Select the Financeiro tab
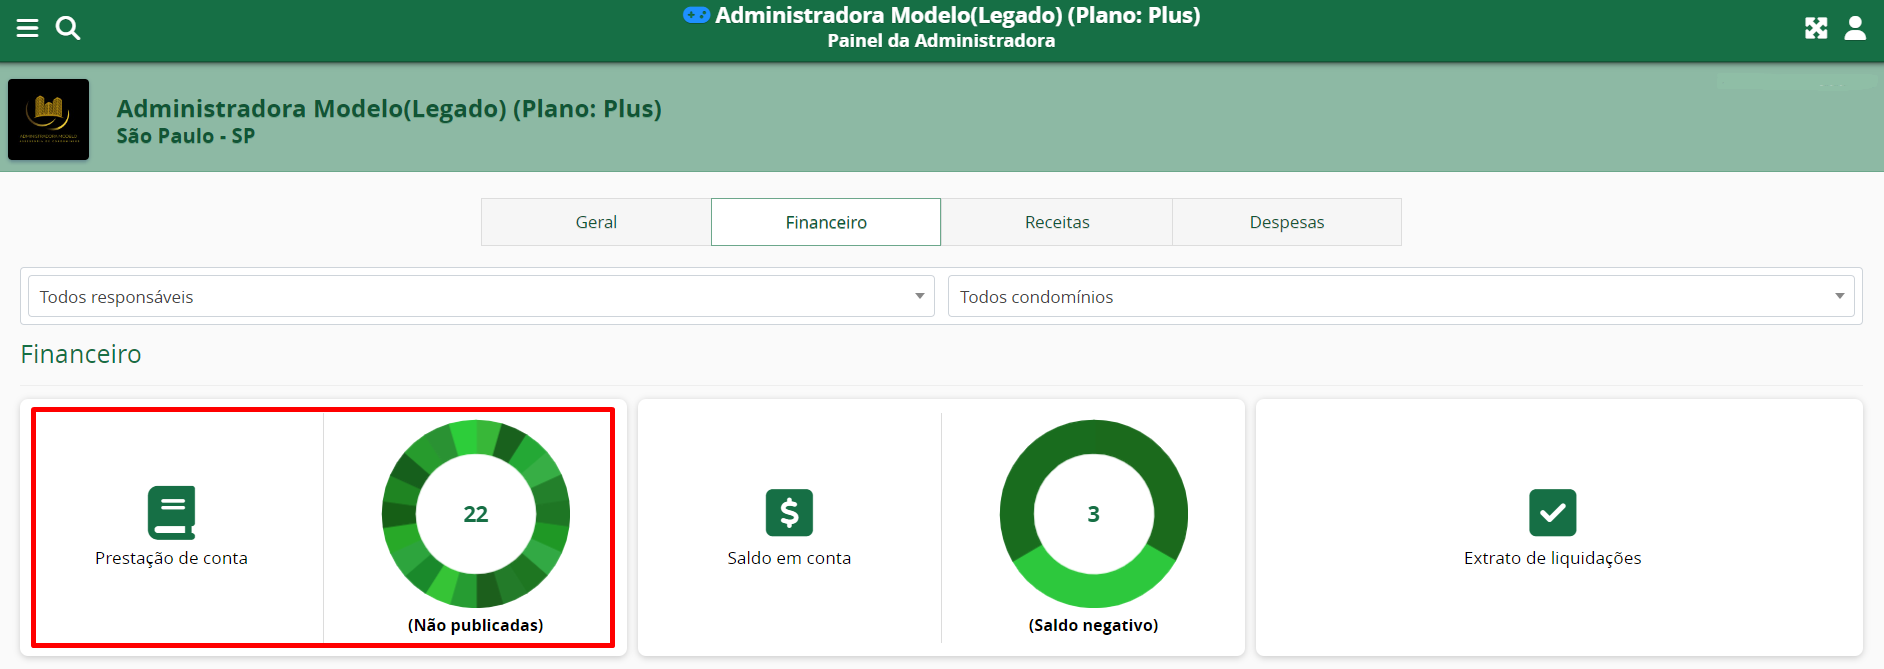This screenshot has width=1884, height=669. 826,222
